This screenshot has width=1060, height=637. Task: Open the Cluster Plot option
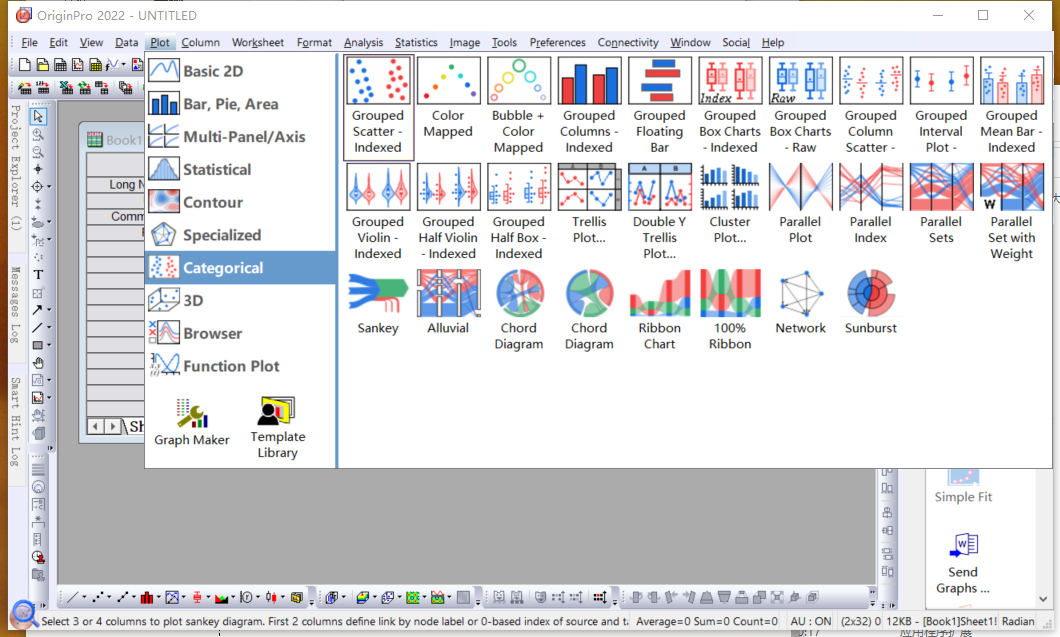[729, 204]
